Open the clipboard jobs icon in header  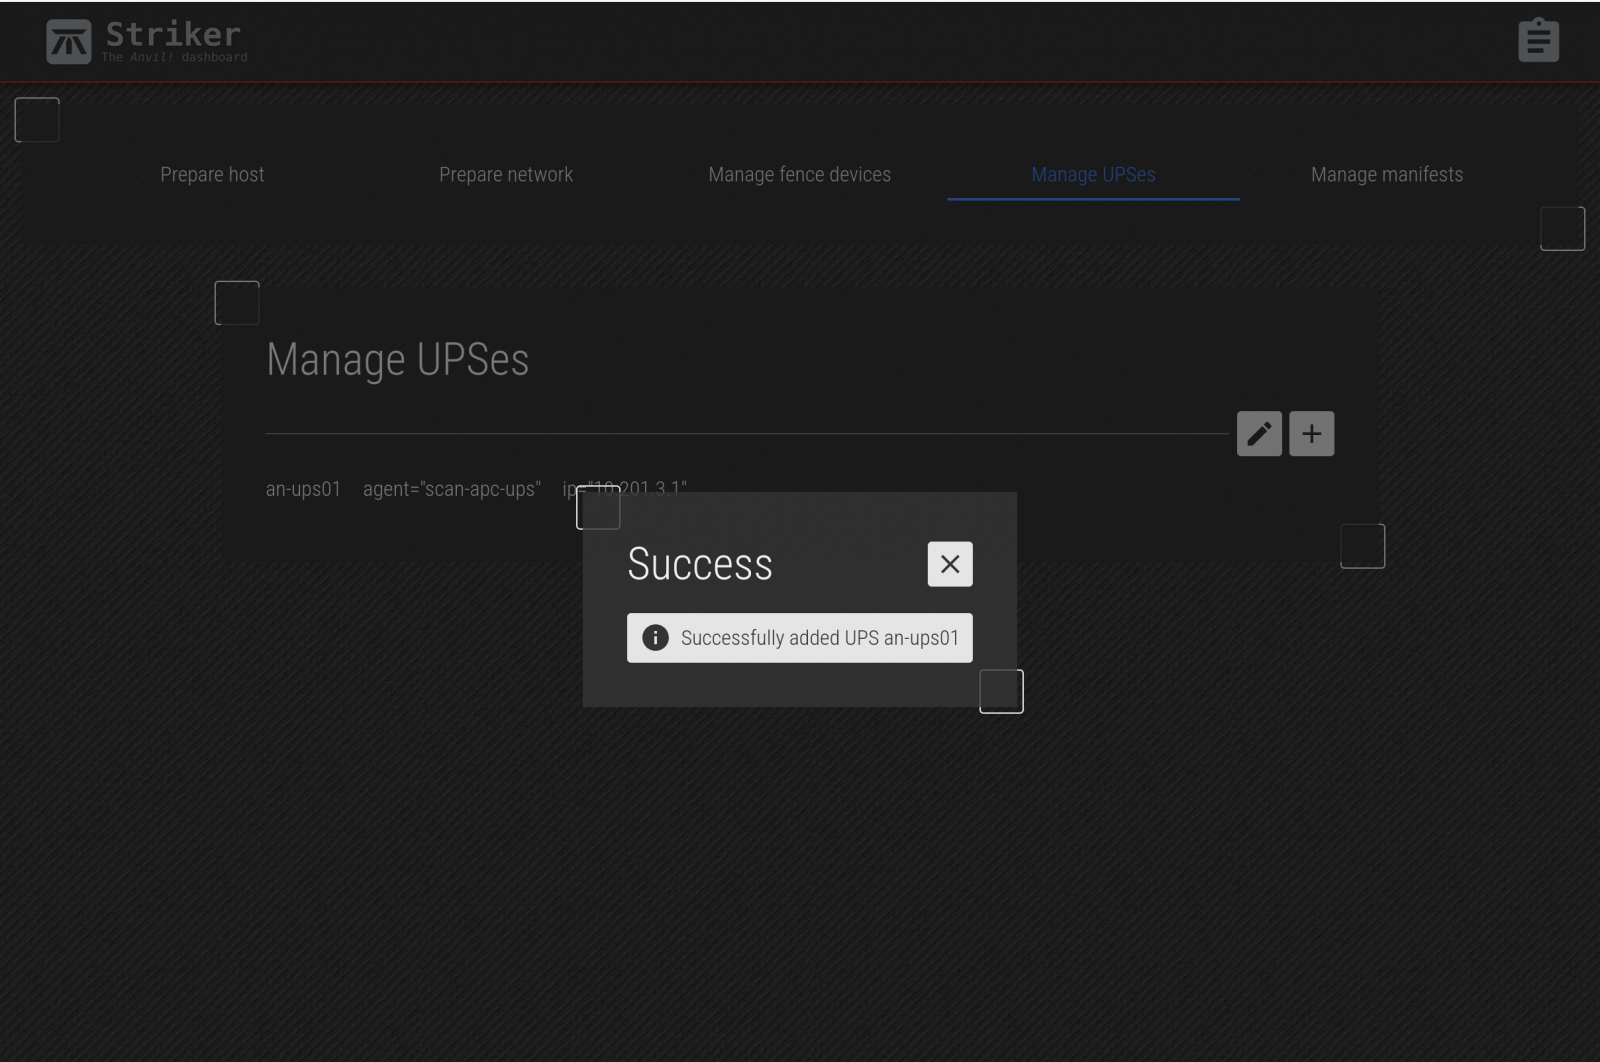pos(1537,41)
